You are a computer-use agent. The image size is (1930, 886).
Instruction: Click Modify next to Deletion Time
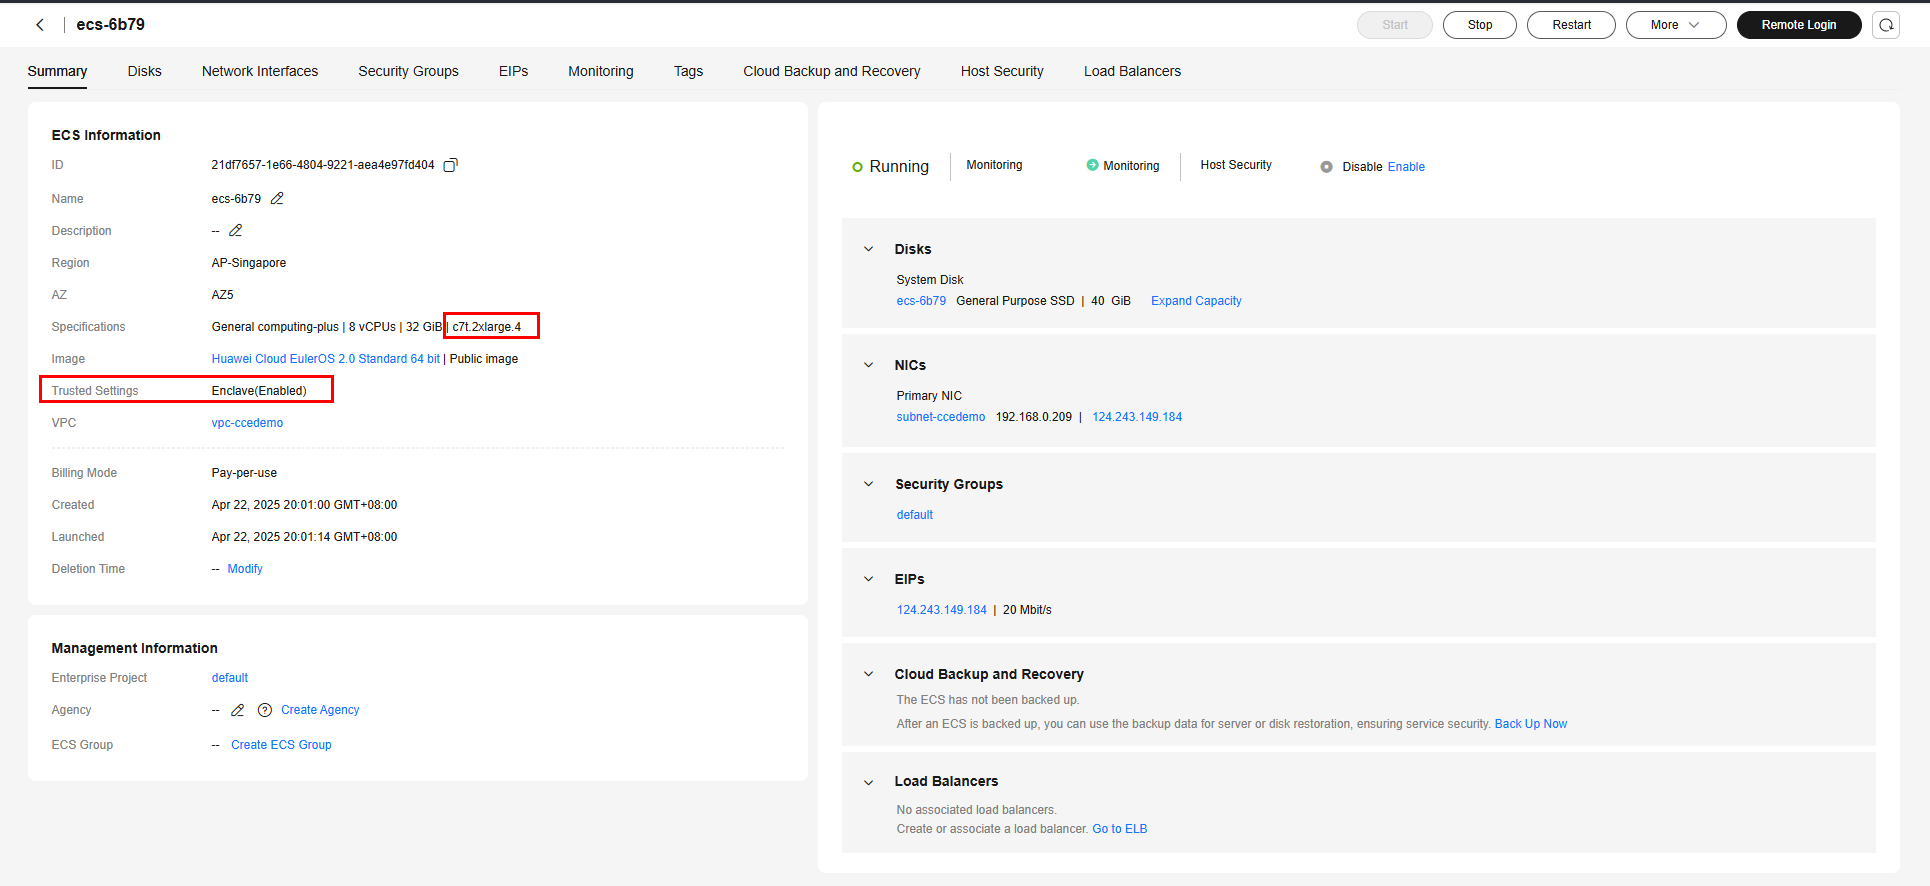[245, 569]
